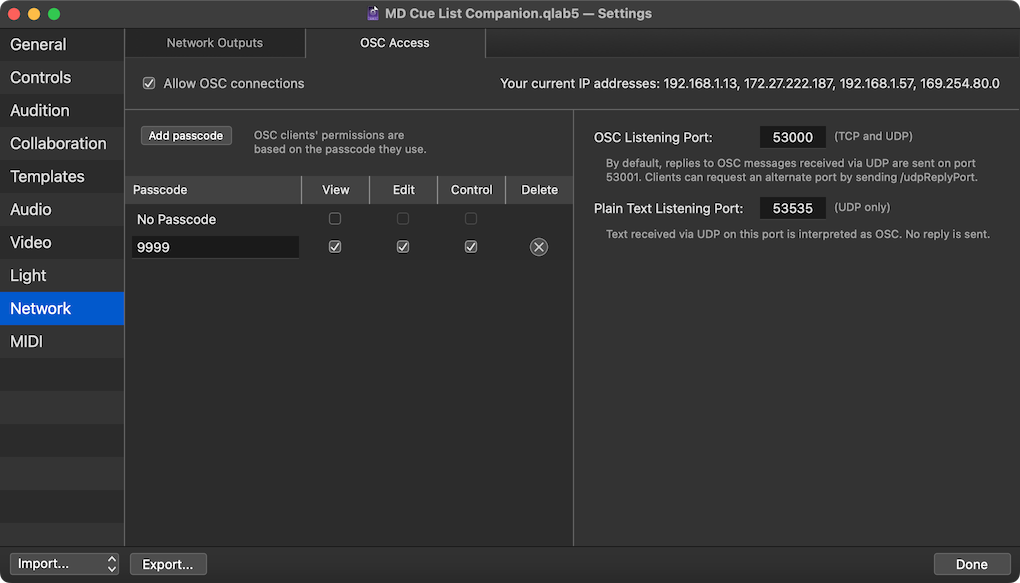Delete the 9999 passcode row
Image resolution: width=1020 pixels, height=583 pixels.
click(538, 246)
